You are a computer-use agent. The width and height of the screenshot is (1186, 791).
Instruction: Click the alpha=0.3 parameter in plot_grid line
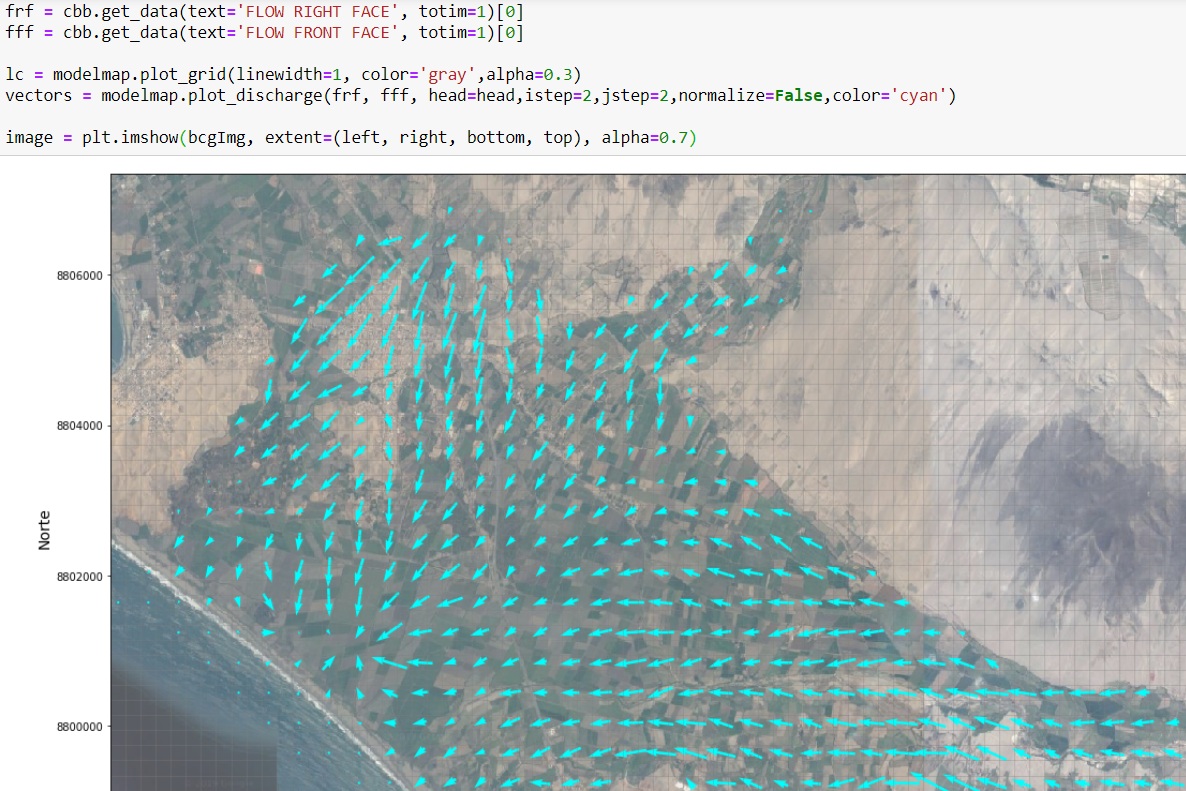(529, 74)
